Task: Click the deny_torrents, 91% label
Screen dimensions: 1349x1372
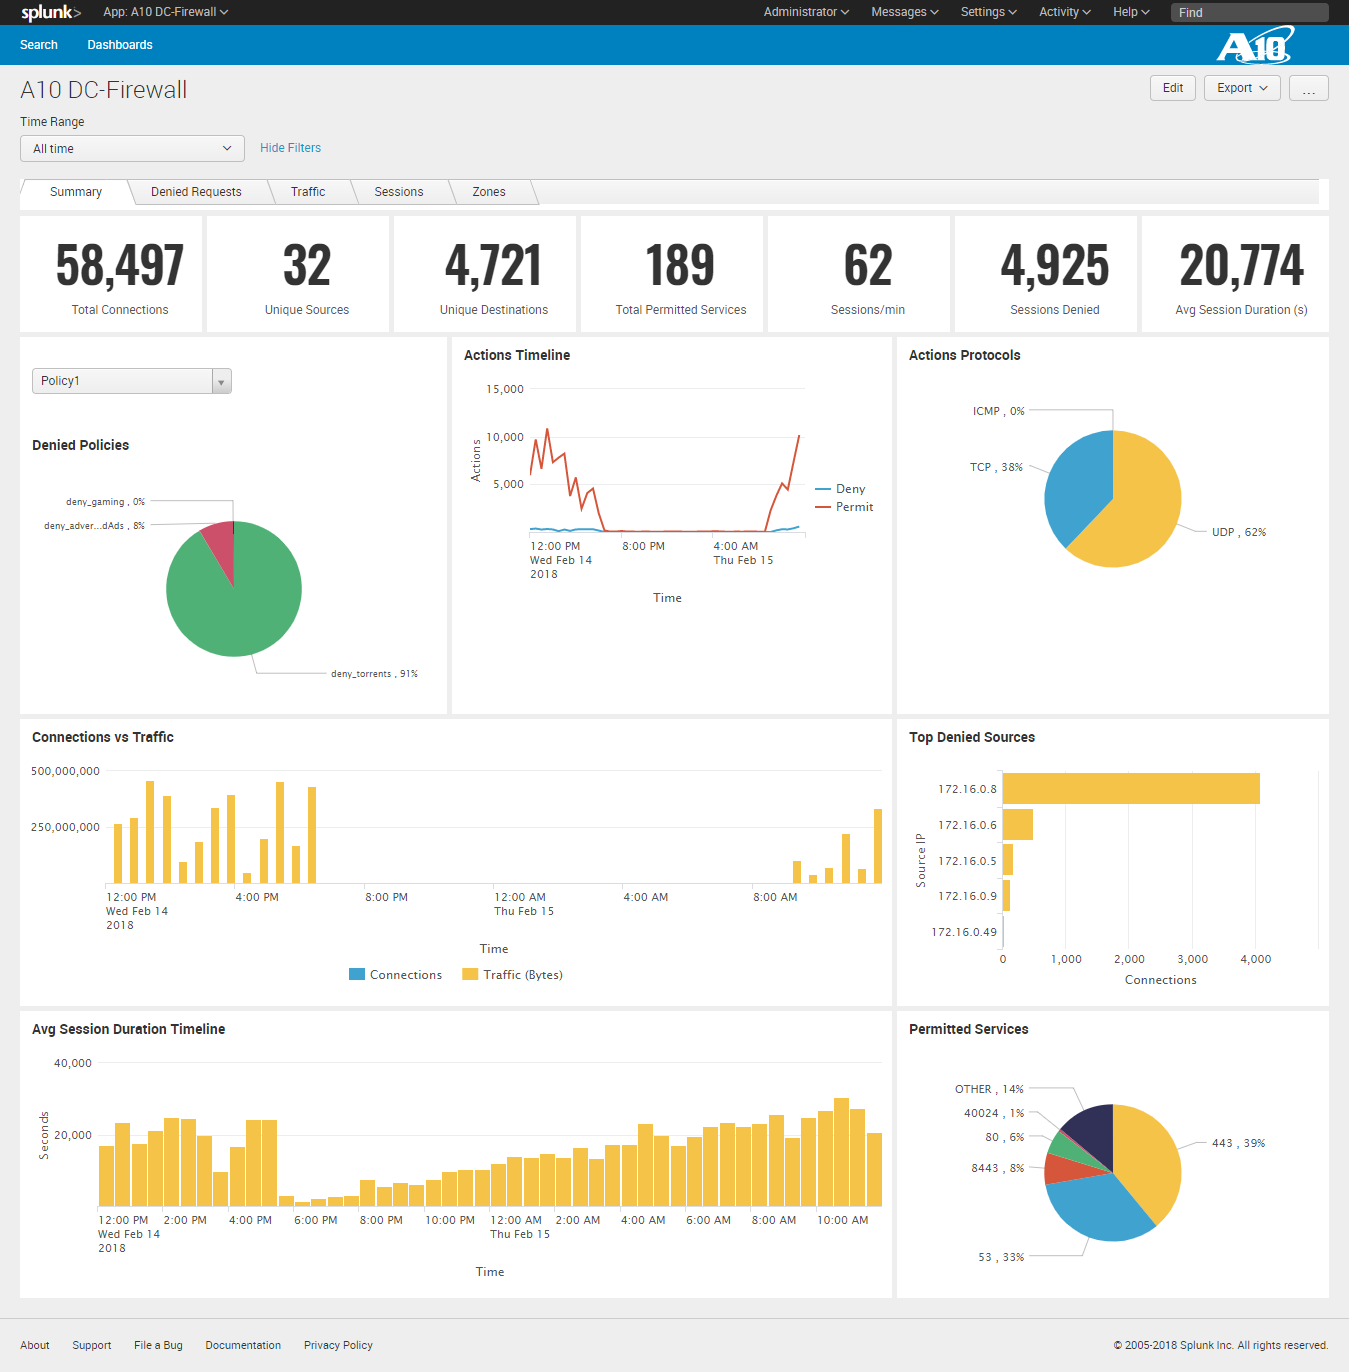Action: click(x=374, y=674)
